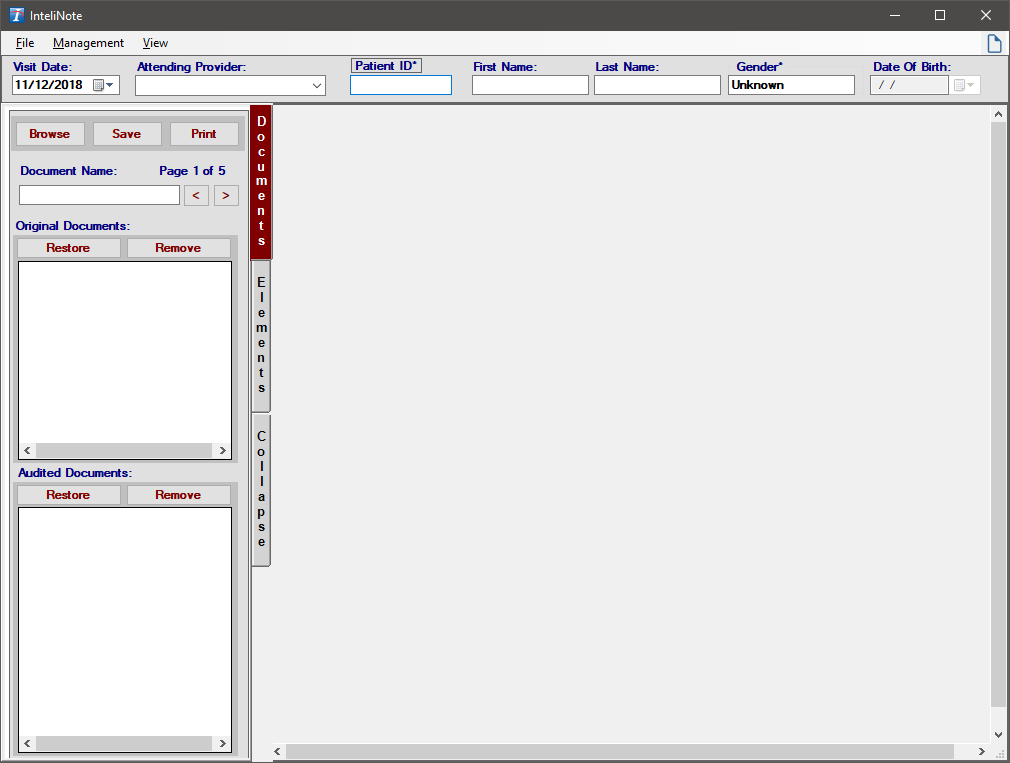Click main area horizontal scrollbar right arrow
Viewport: 1010px width, 763px height.
click(981, 751)
